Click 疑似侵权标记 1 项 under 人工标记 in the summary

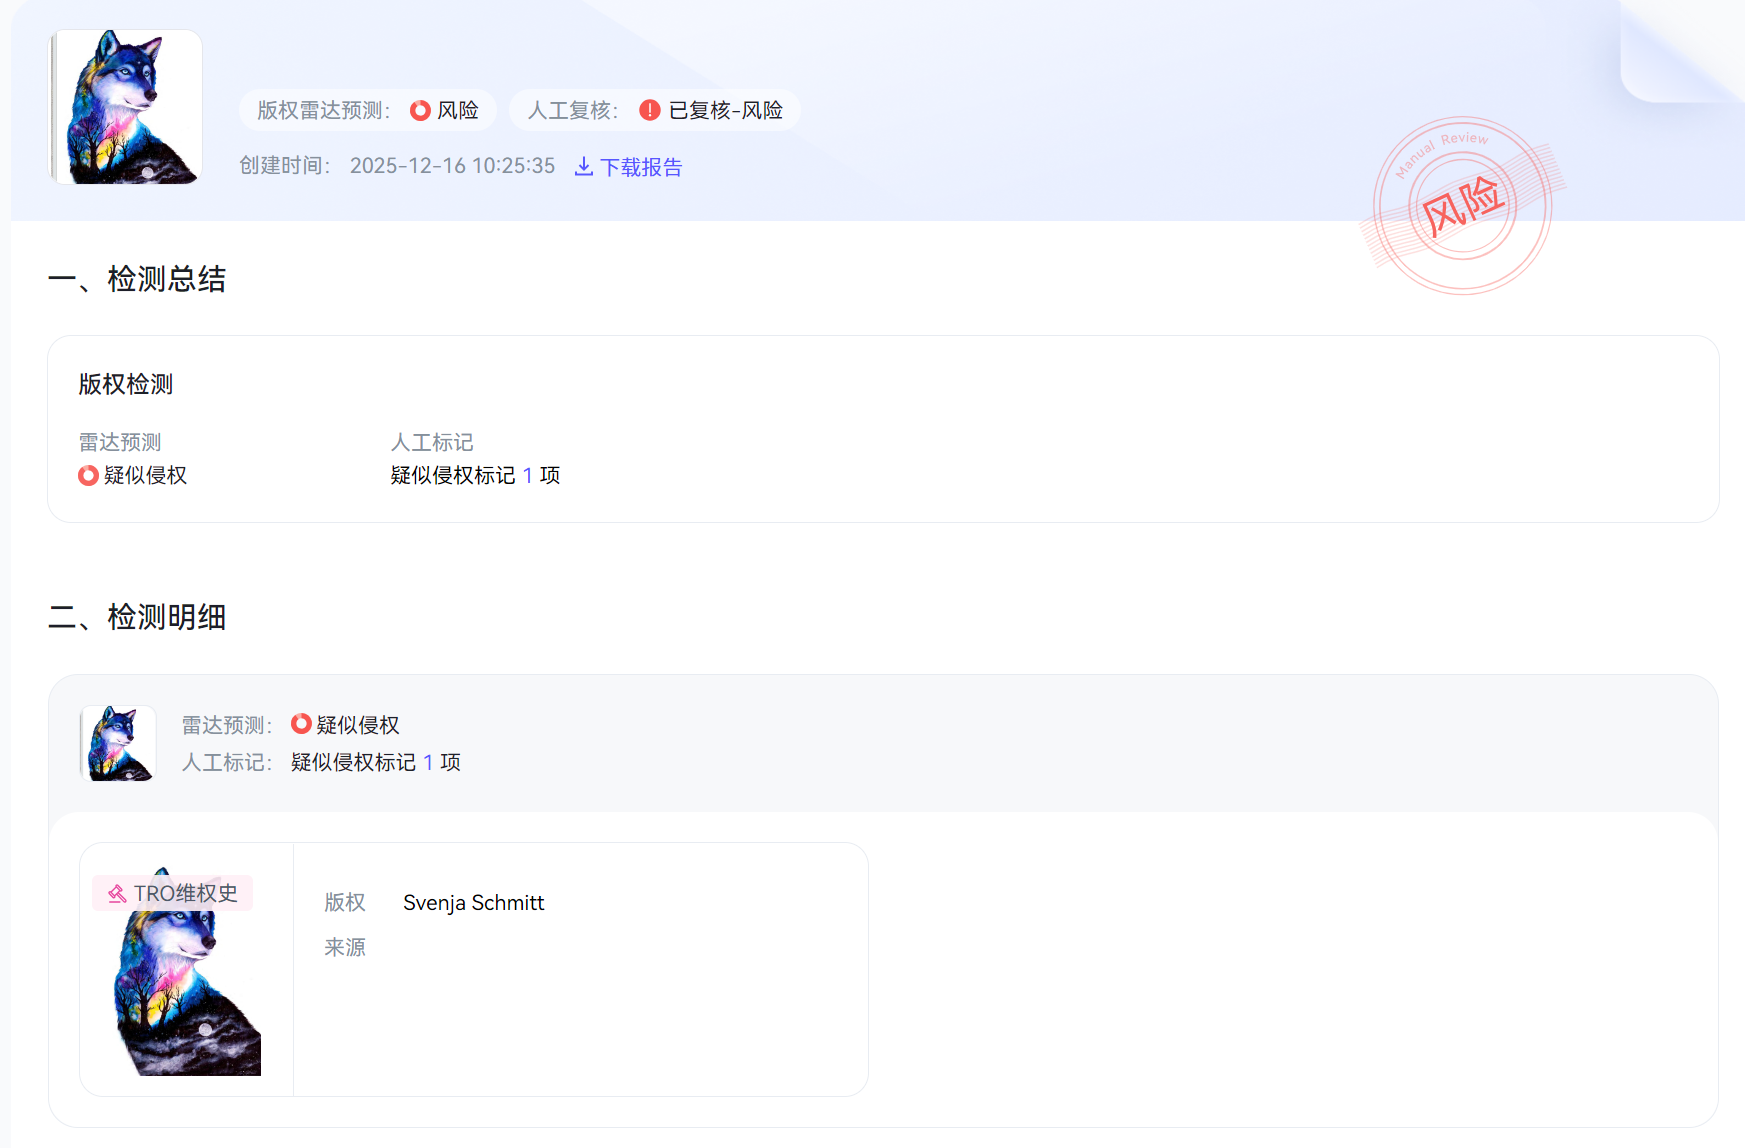click(x=475, y=475)
